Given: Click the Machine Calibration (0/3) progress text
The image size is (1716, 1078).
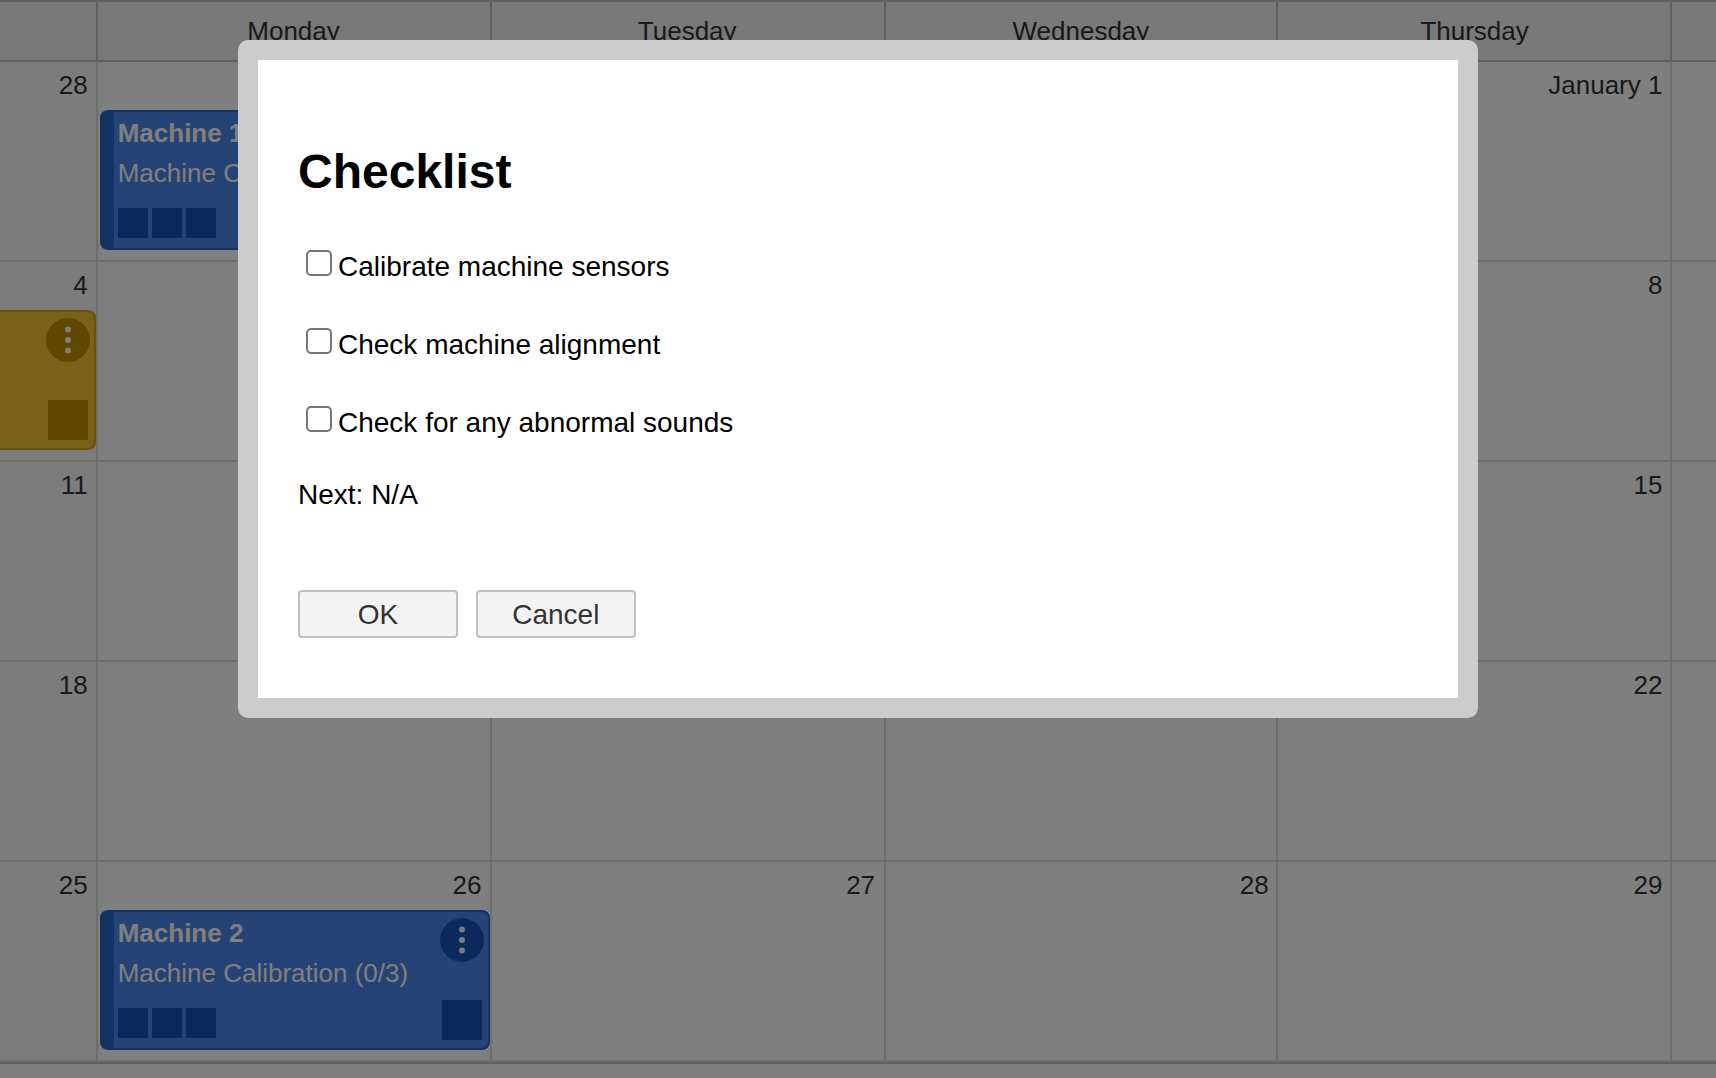Looking at the screenshot, I should click(263, 973).
